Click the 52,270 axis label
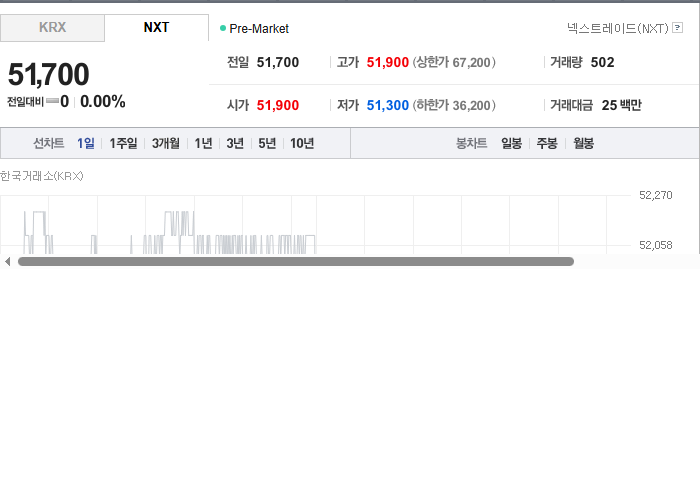 tap(655, 195)
